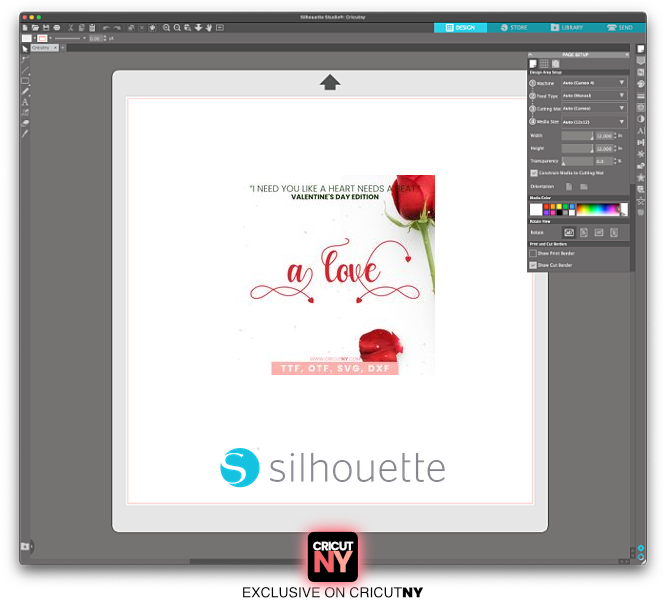This screenshot has height=604, width=665.
Task: Open the Page Setup panel icon on the right sidebar
Action: 641,49
